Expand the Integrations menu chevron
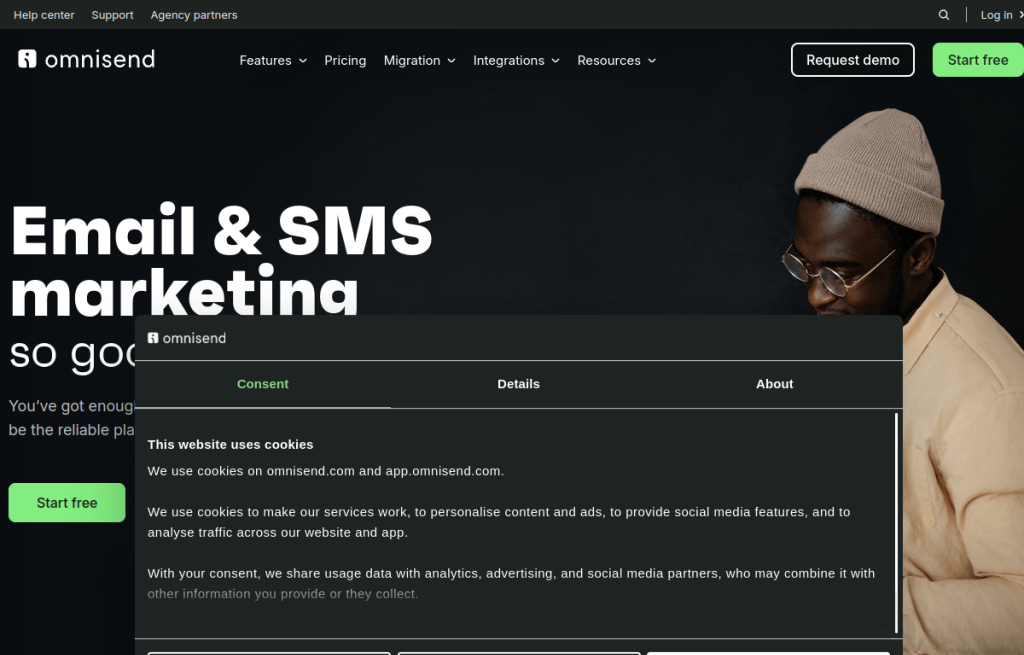The image size is (1024, 655). pyautogui.click(x=556, y=61)
